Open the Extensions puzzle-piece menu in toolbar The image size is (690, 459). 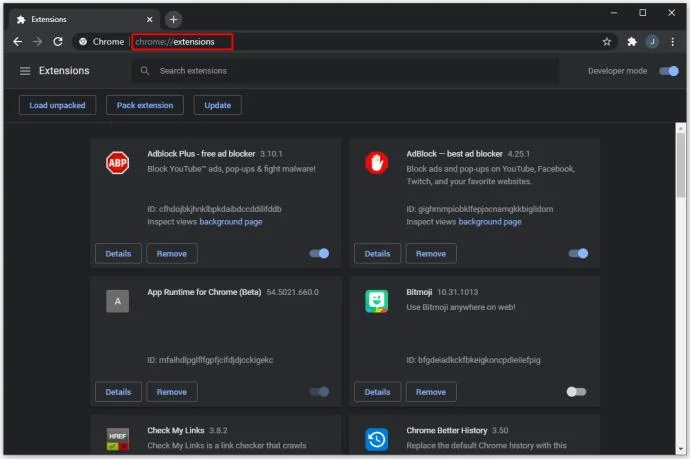[x=632, y=41]
